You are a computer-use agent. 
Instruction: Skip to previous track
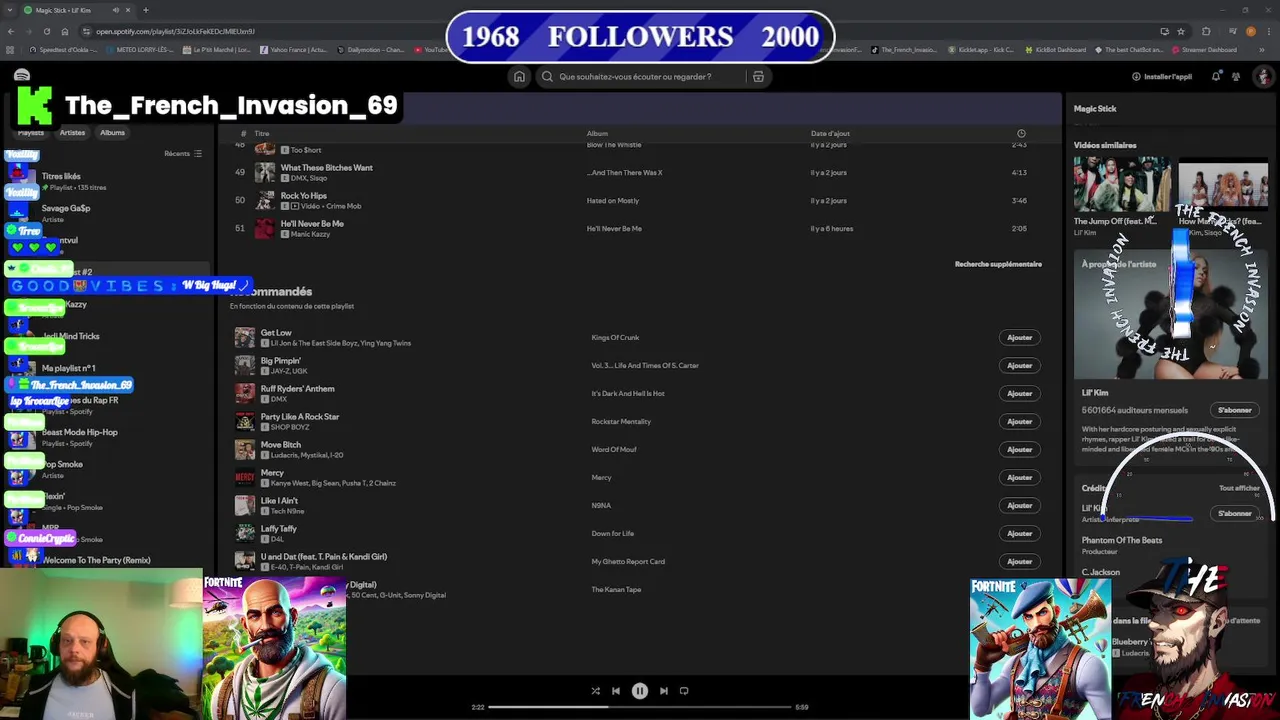point(616,691)
